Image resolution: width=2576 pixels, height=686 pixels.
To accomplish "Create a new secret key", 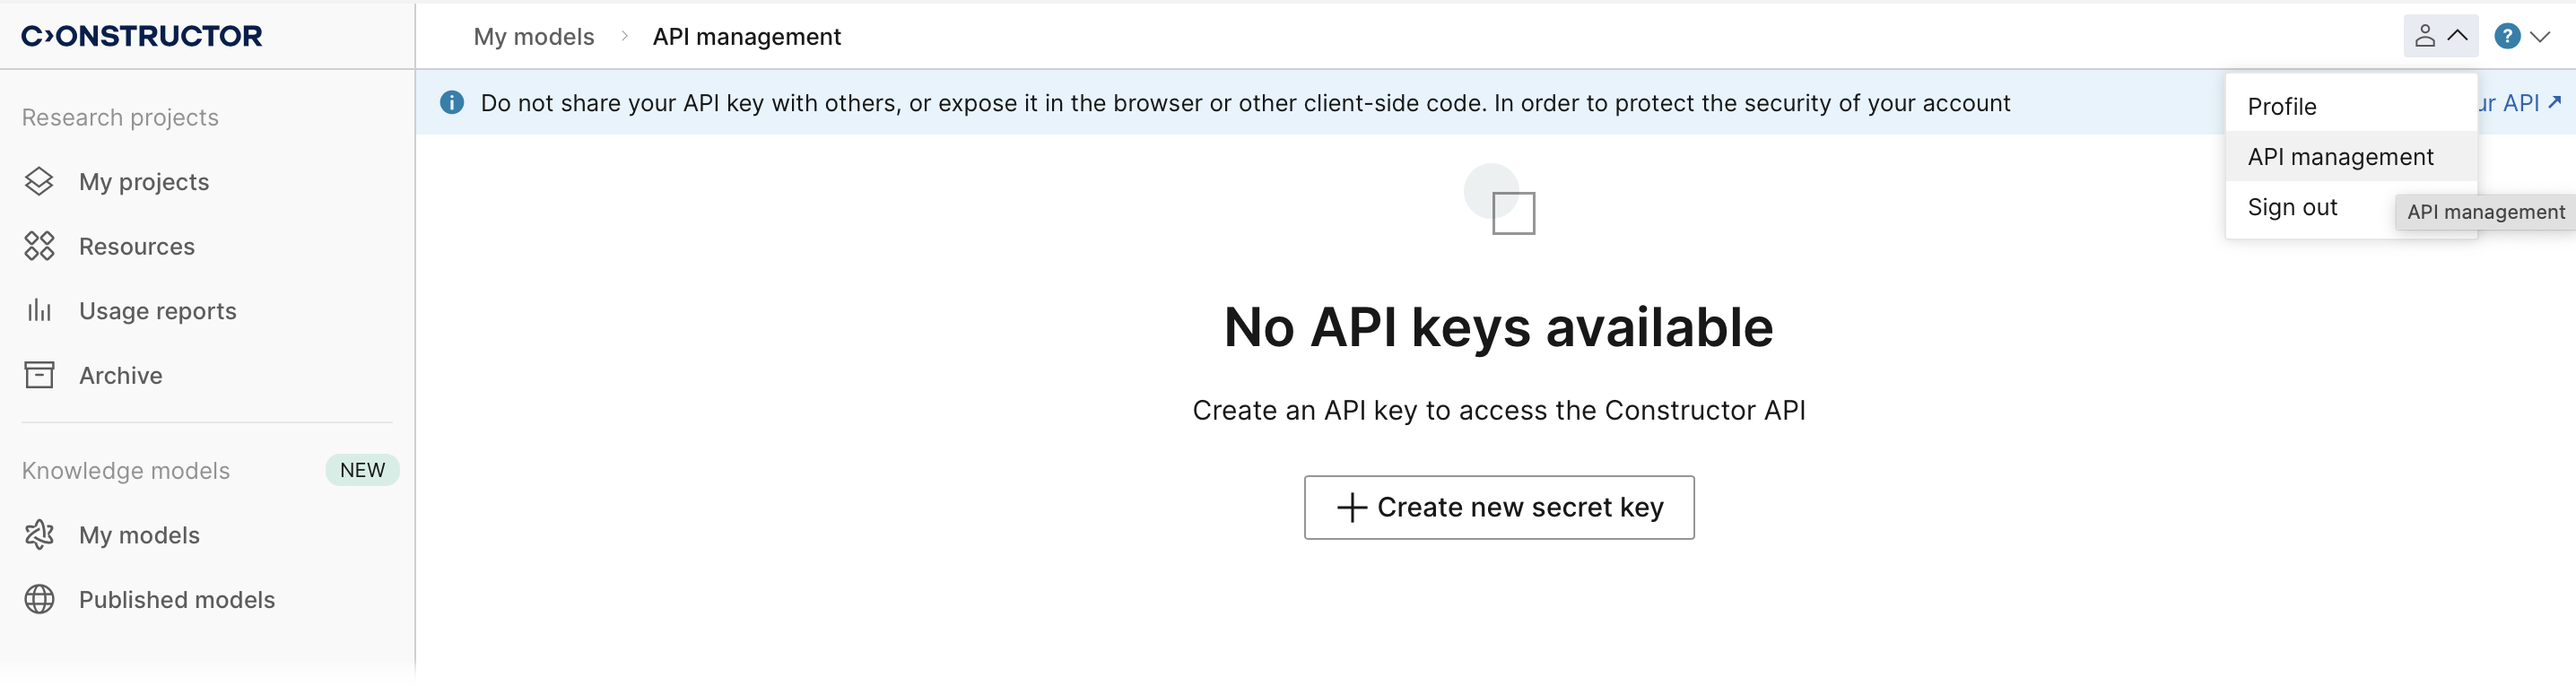I will [x=1499, y=507].
